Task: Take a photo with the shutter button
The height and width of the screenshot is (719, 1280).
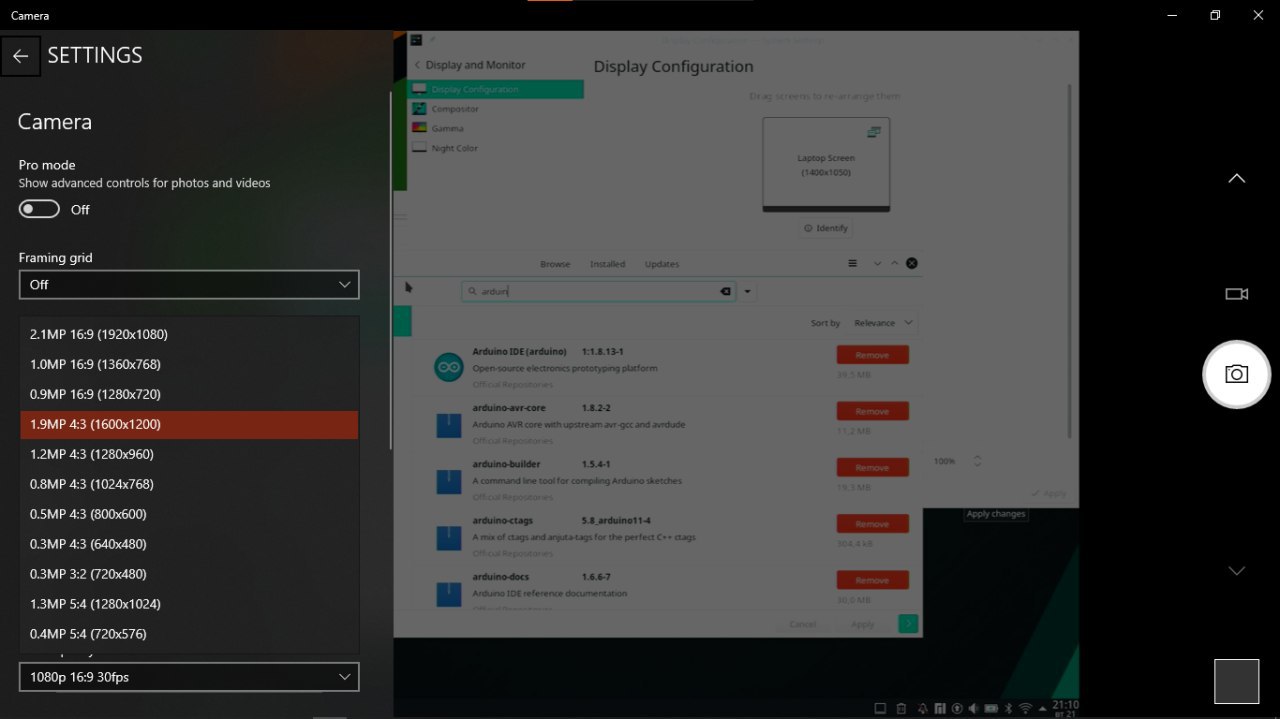Action: [1236, 374]
